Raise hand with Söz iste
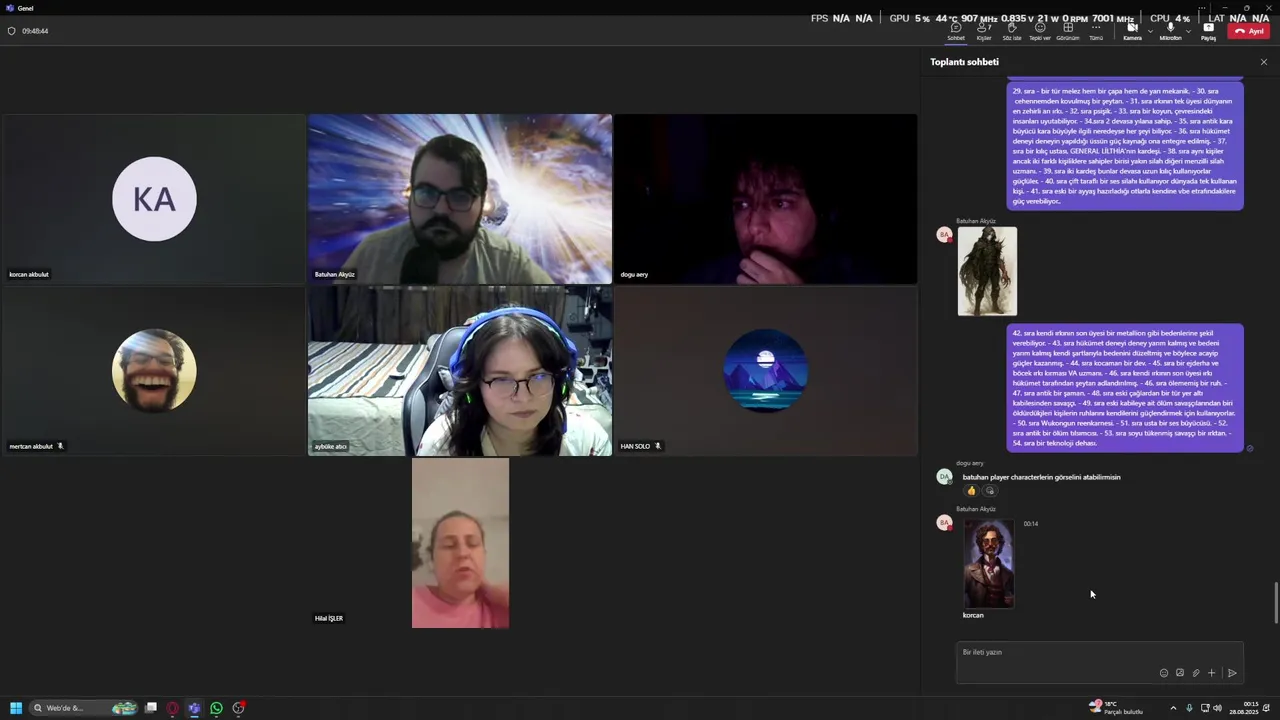The height and width of the screenshot is (720, 1280). [x=1012, y=31]
